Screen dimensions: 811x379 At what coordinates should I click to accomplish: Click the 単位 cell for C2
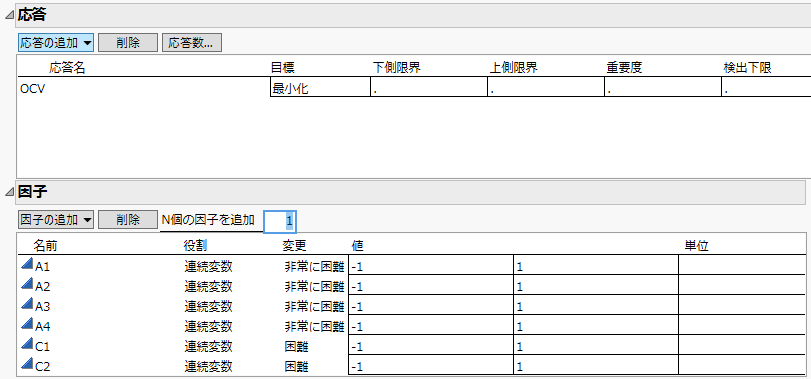tap(742, 365)
